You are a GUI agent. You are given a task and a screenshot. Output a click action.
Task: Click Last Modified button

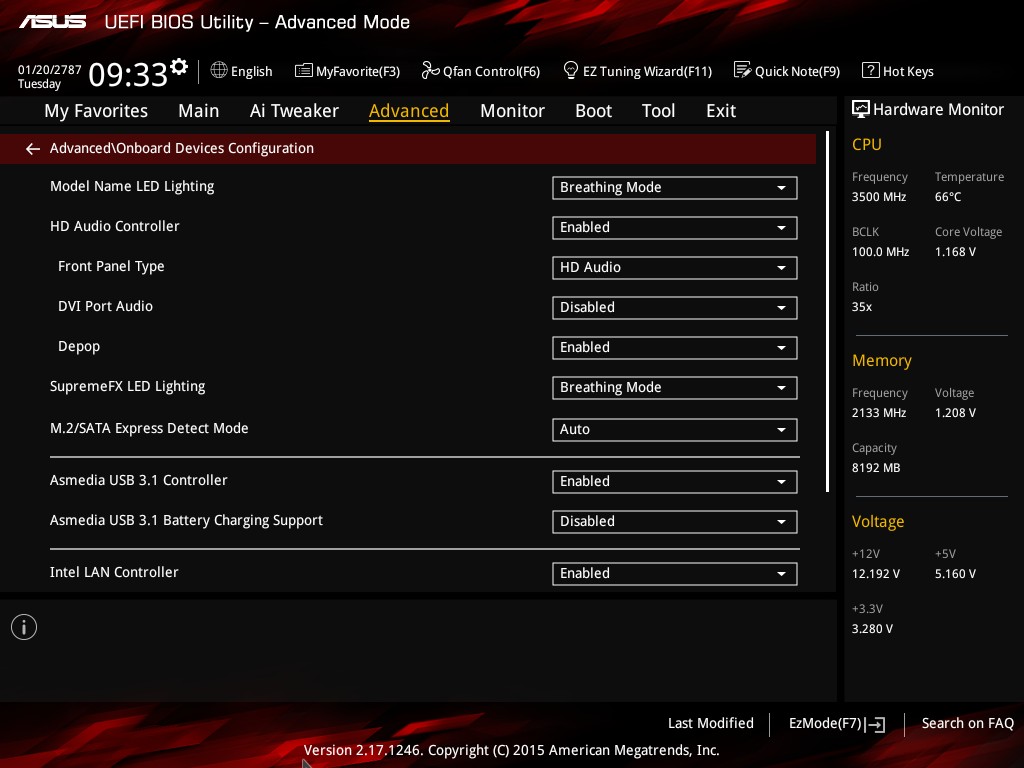[x=711, y=723]
